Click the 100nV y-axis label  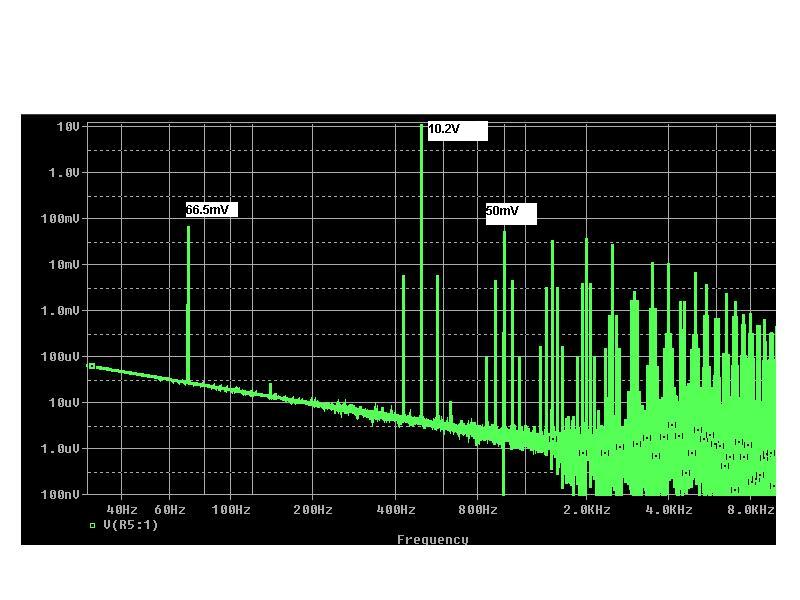click(x=60, y=494)
